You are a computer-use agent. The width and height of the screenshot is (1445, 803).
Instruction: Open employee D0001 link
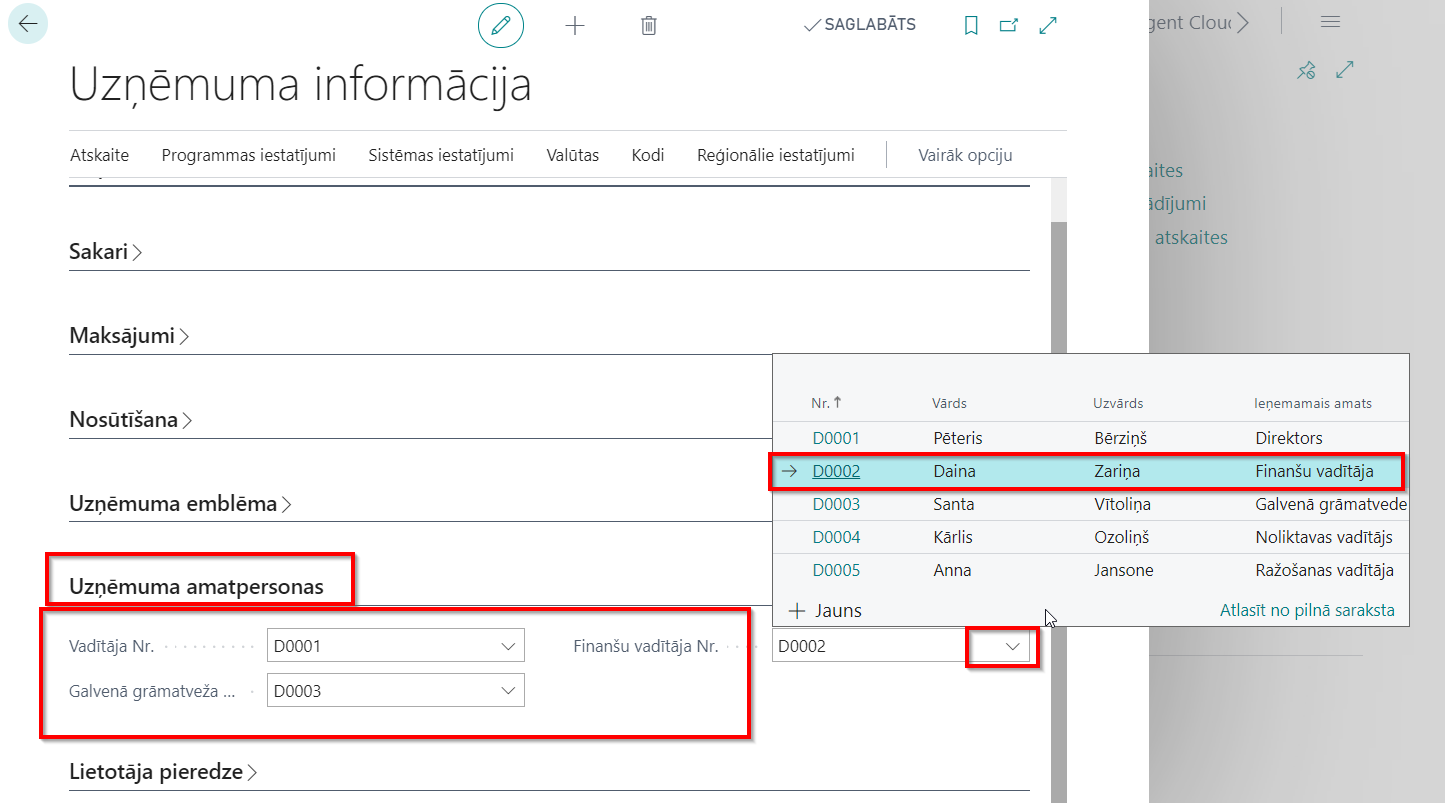coord(836,438)
